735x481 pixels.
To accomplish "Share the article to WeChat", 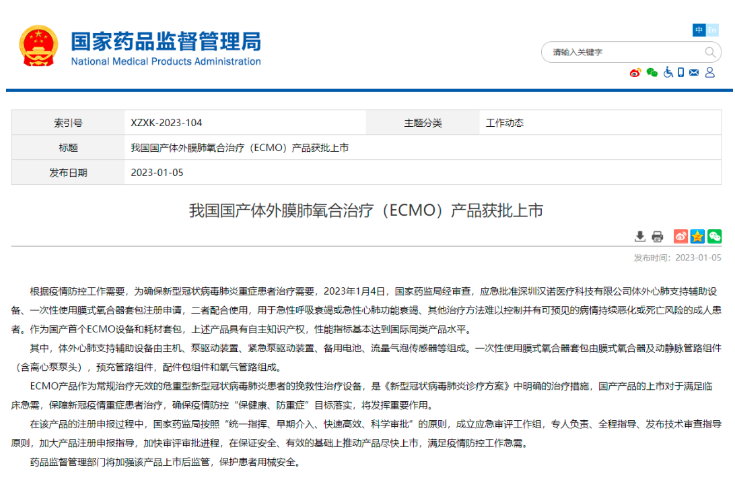I will 714,237.
